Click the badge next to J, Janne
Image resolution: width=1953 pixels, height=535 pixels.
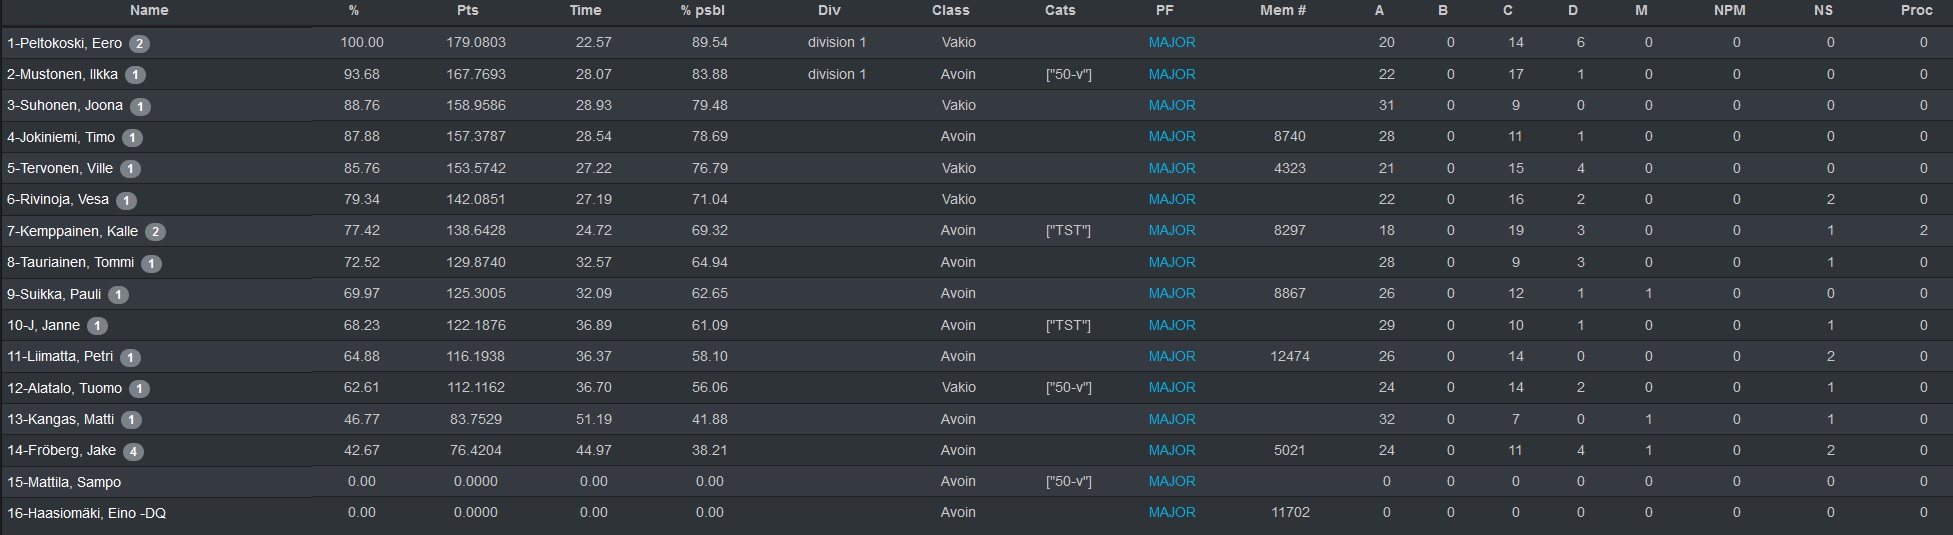(97, 326)
